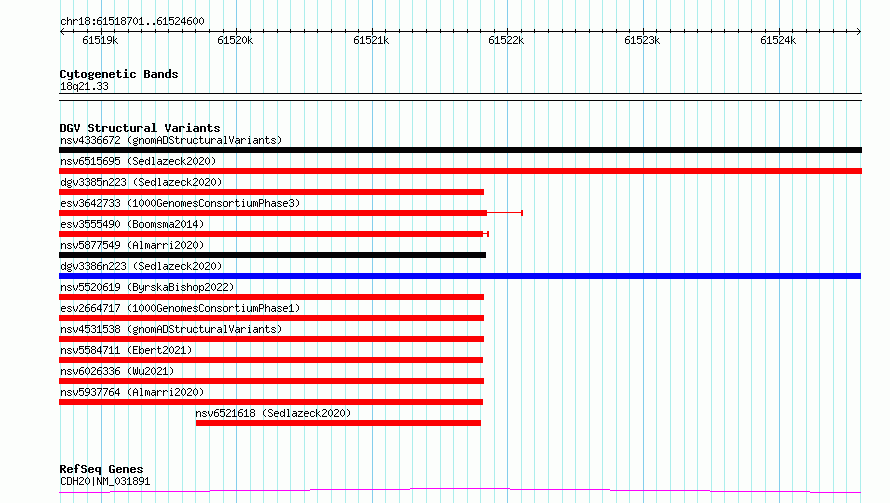Click the thin outer tail of esv3642733
This screenshot has height=503, width=890.
[505, 213]
